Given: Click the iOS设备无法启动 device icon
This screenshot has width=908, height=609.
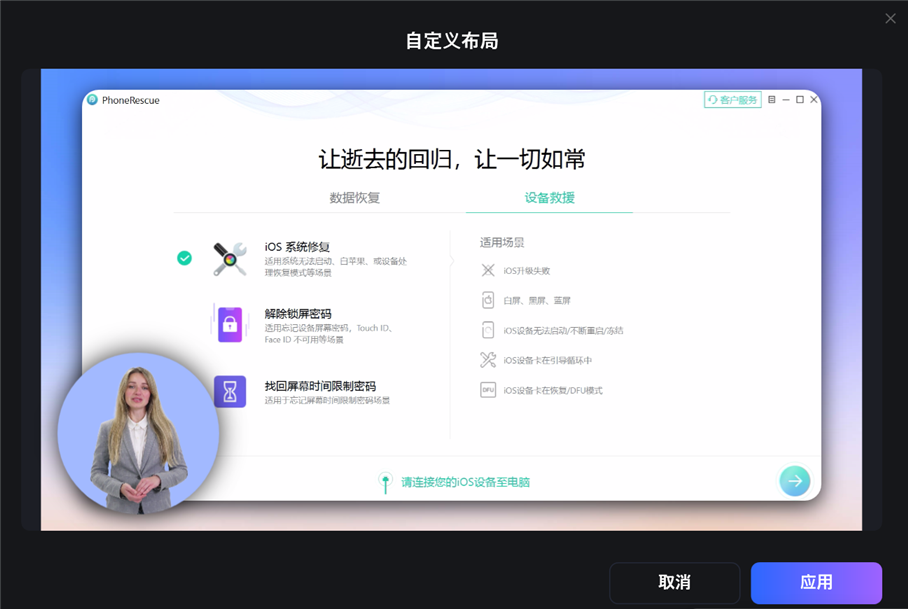Looking at the screenshot, I should (488, 330).
